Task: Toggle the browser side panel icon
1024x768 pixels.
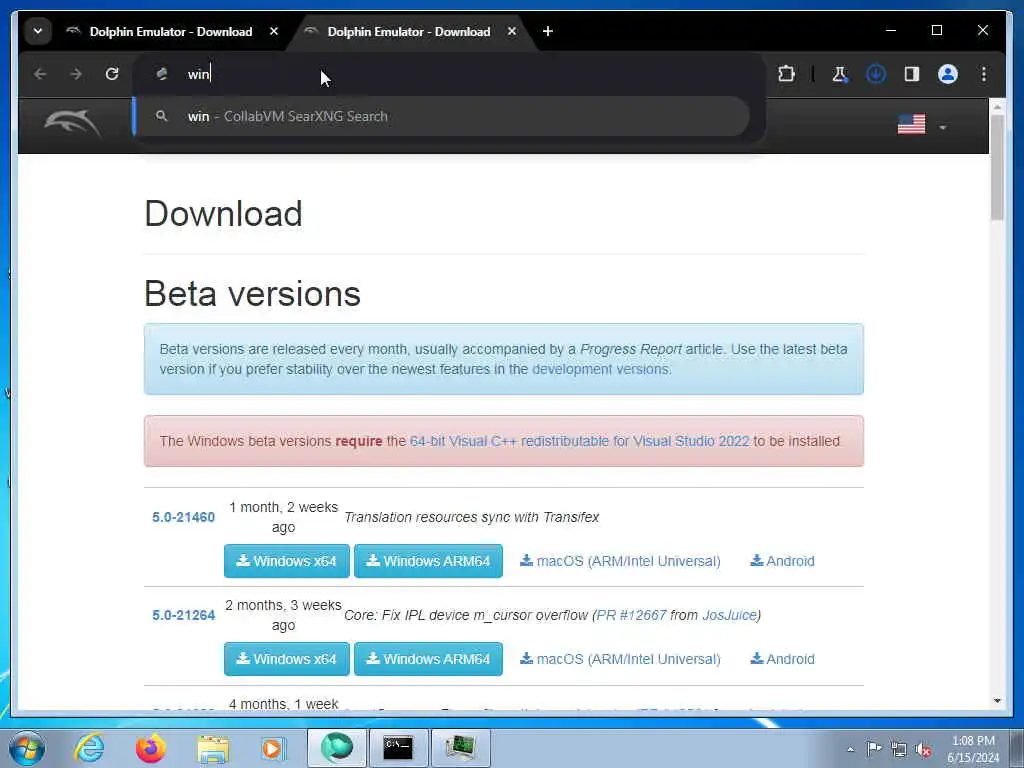Action: coord(912,74)
